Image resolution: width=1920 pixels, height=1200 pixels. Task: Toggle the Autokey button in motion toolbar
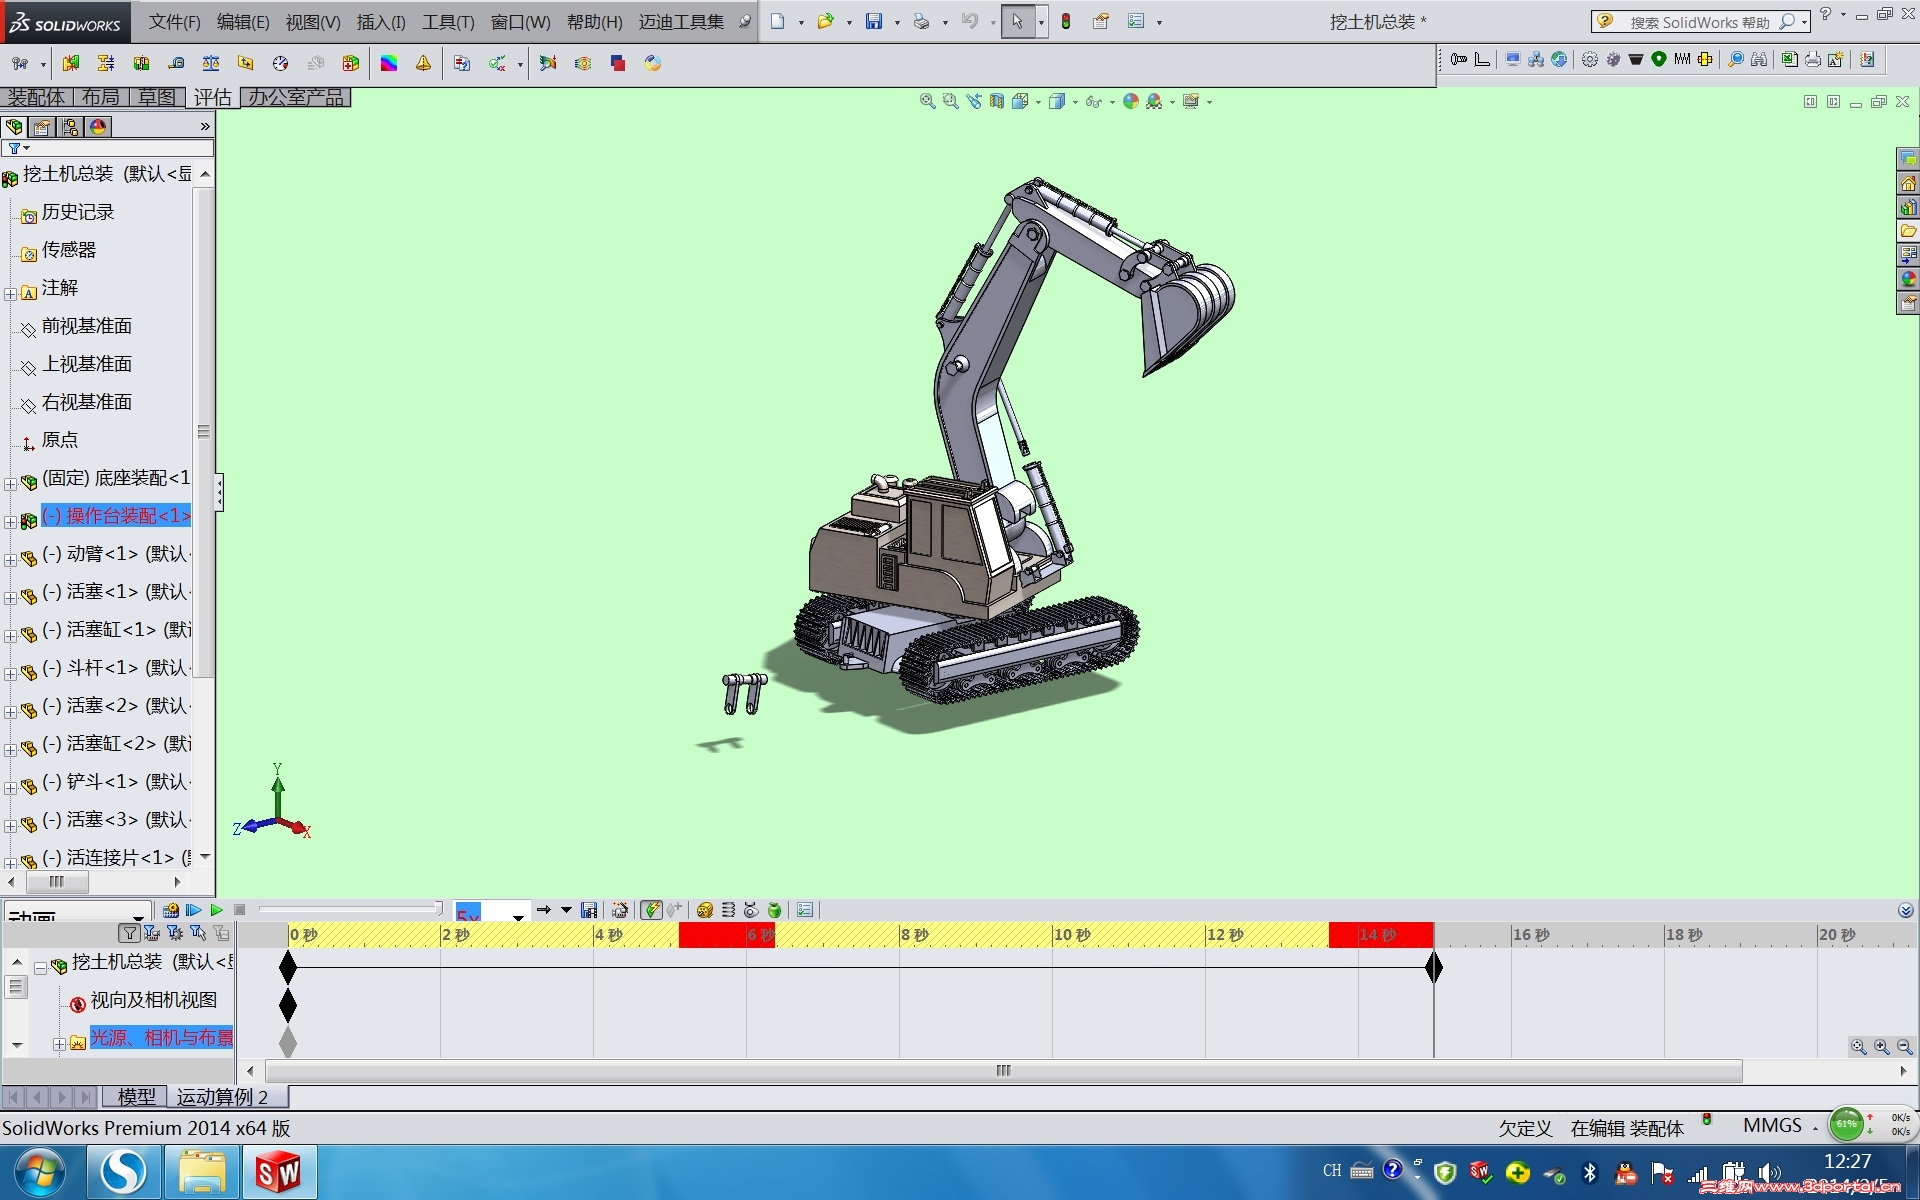[x=651, y=910]
